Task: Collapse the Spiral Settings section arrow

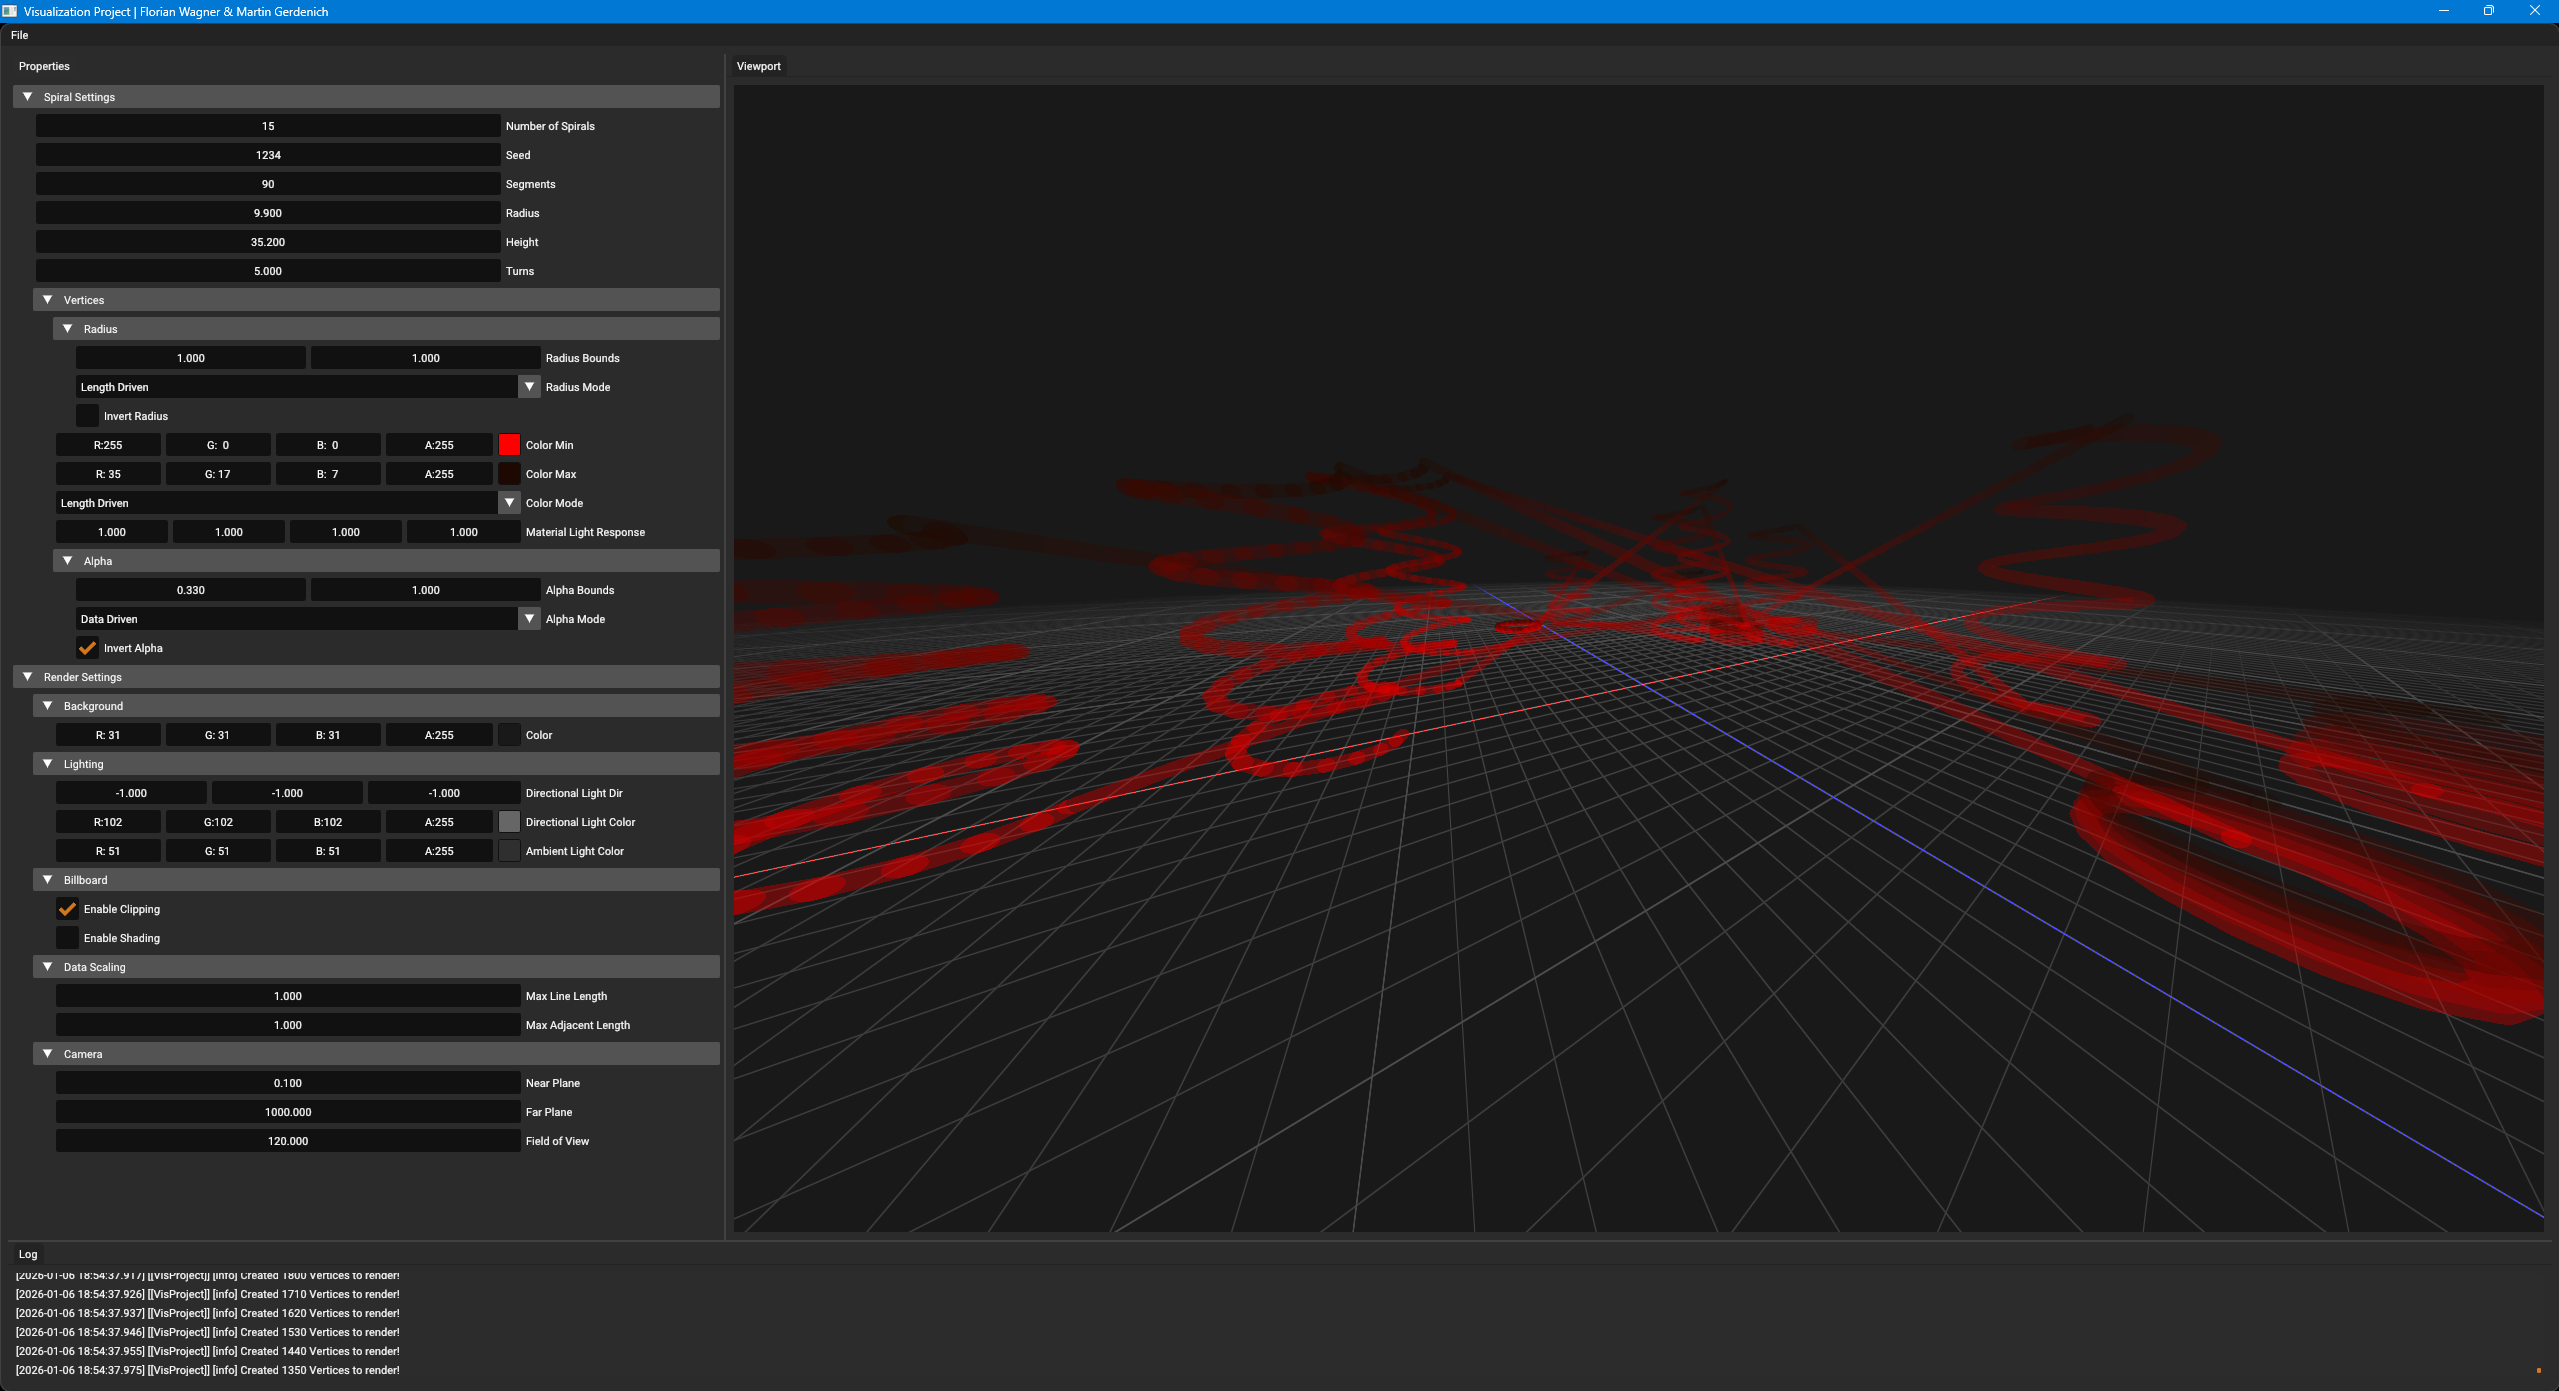Action: click(x=28, y=97)
